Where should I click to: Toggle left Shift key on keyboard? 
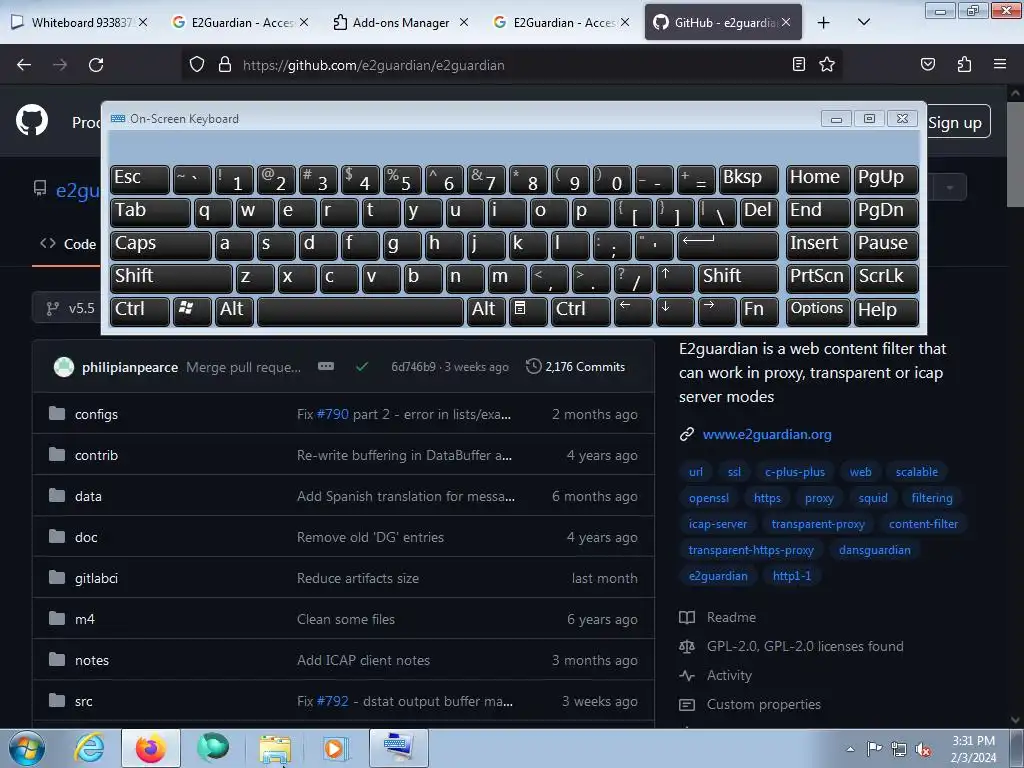point(171,278)
